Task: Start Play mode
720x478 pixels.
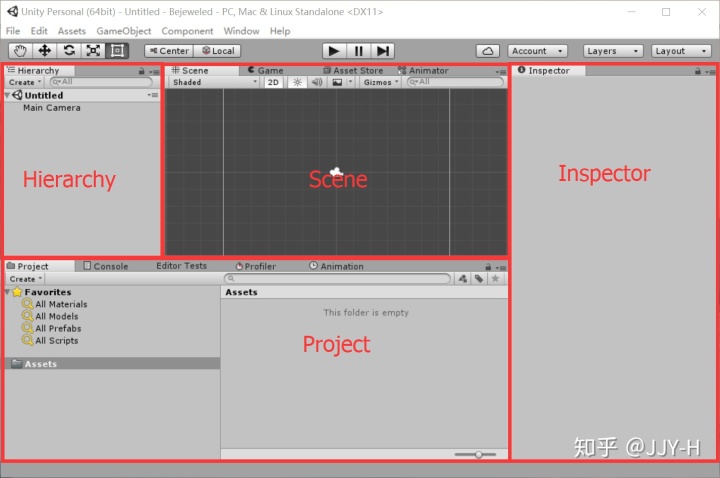Action: click(x=334, y=51)
